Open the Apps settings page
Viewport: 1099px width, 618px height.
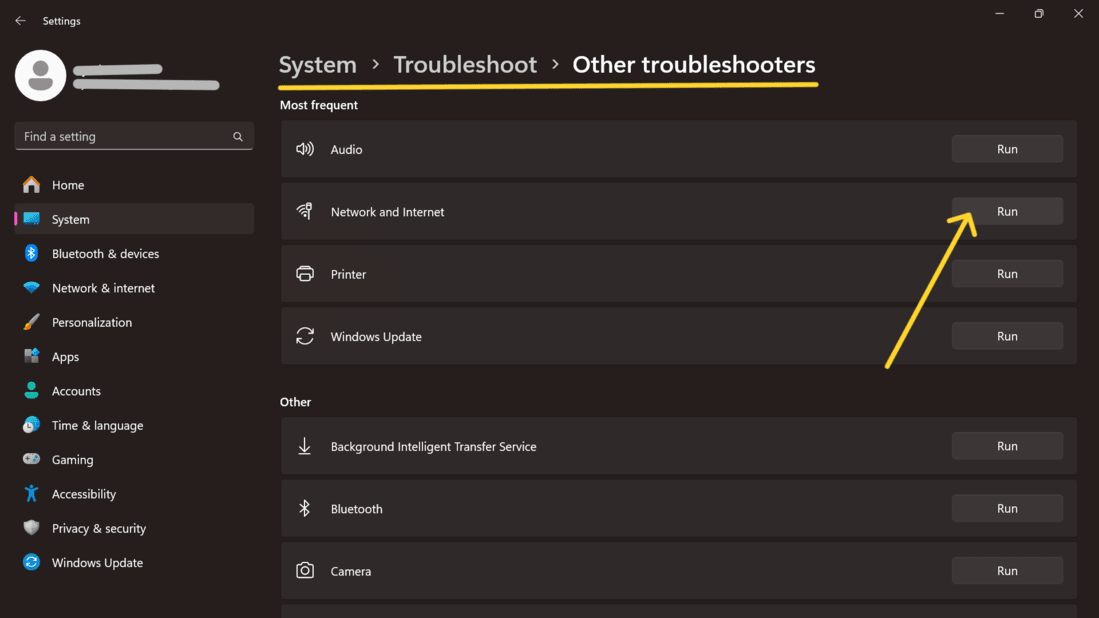134,357
